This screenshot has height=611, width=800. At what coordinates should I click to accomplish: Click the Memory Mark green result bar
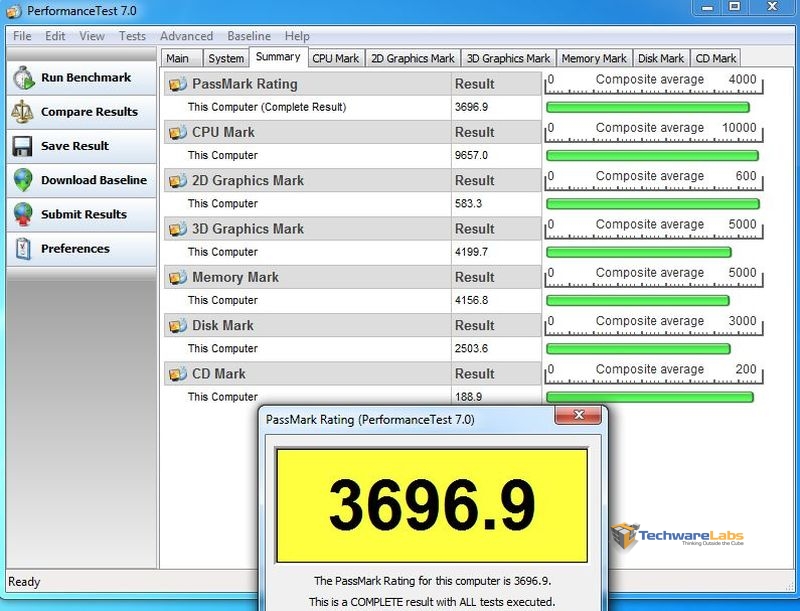click(638, 300)
